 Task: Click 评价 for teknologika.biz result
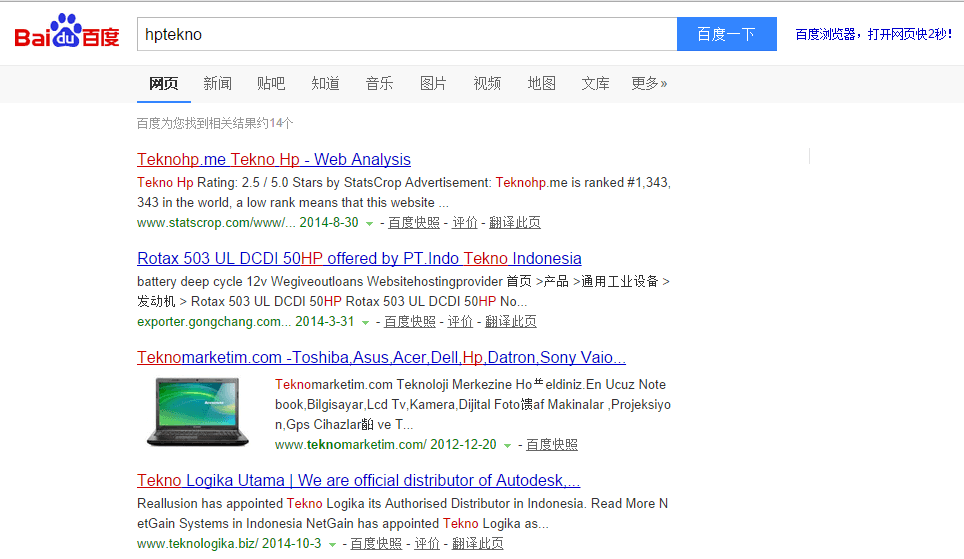click(427, 544)
